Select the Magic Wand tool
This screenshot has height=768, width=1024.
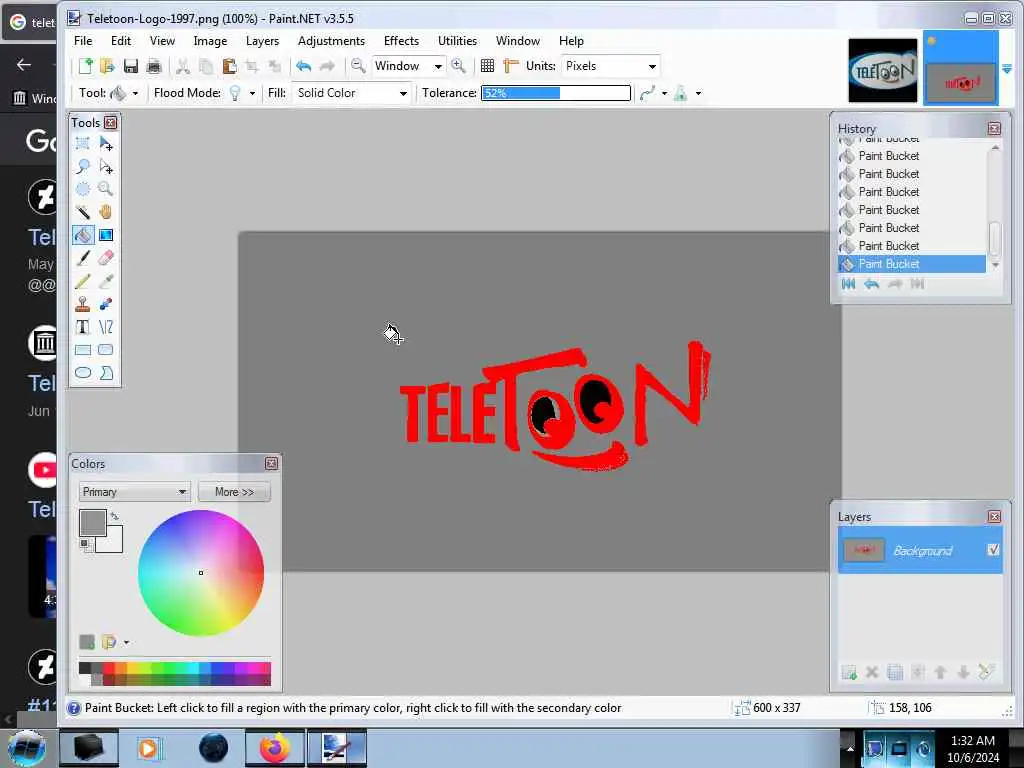click(83, 212)
